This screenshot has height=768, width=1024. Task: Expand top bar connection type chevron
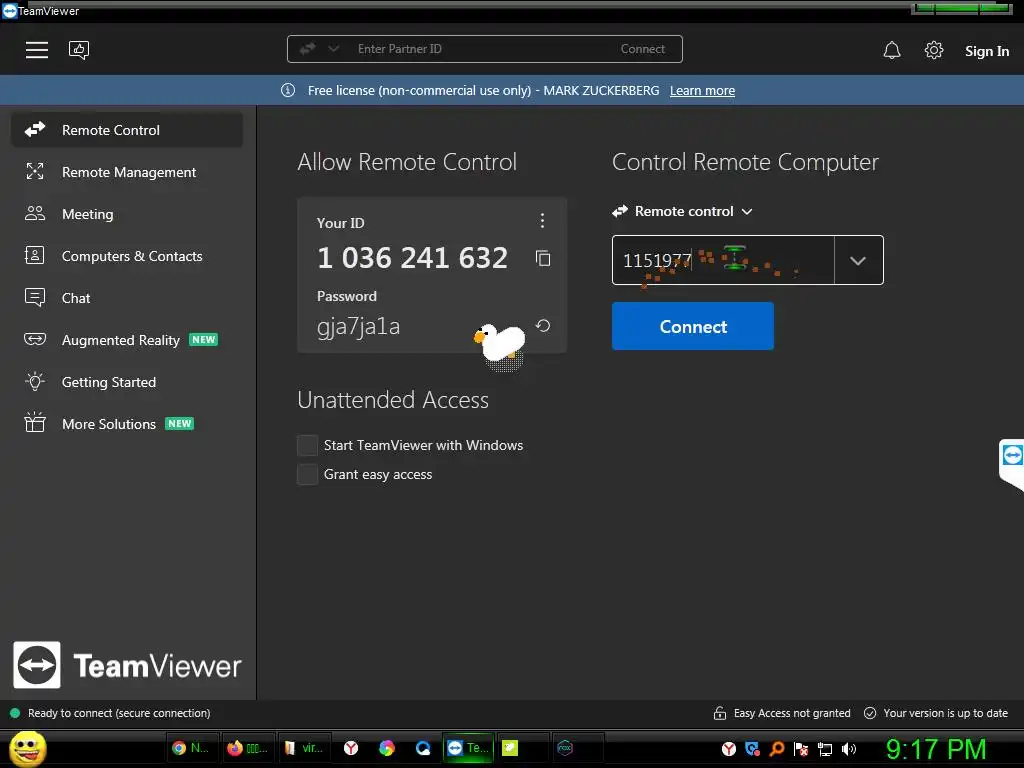(333, 49)
